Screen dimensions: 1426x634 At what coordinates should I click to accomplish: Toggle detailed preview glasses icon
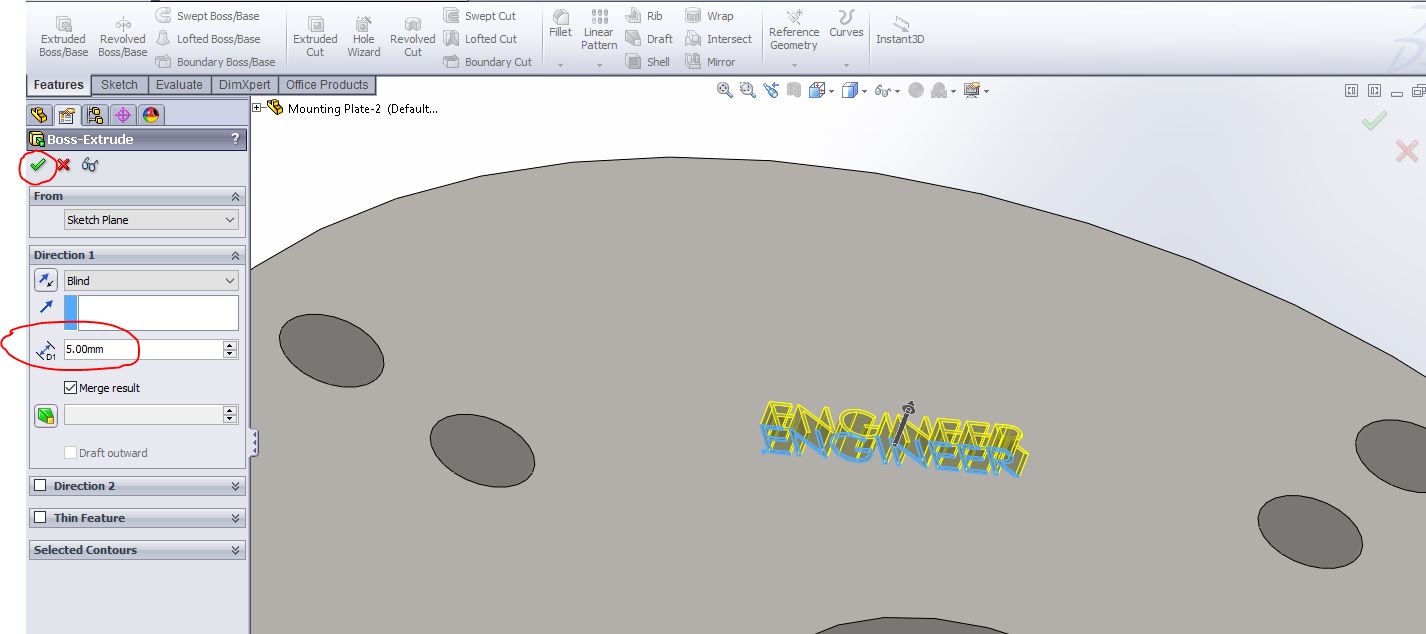coord(90,165)
